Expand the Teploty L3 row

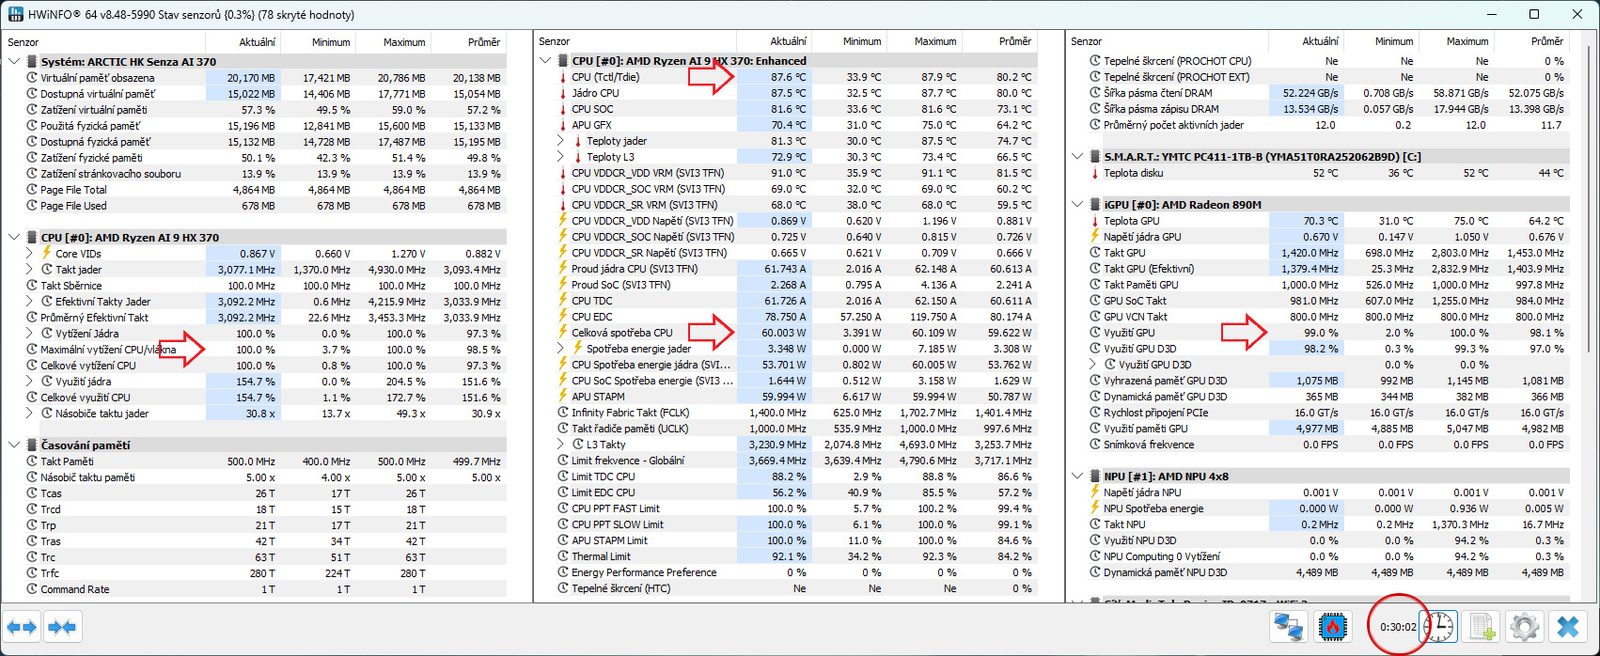tap(561, 157)
